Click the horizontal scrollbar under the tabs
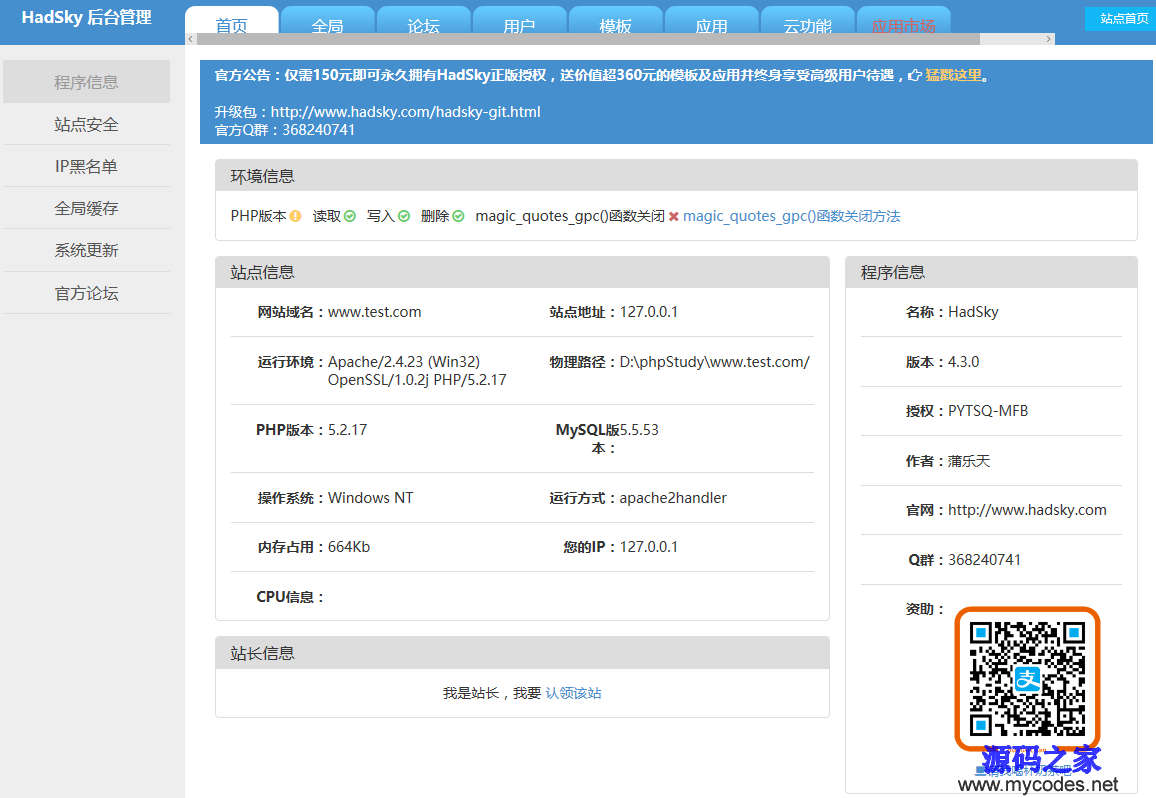The height and width of the screenshot is (798, 1156). 588,39
